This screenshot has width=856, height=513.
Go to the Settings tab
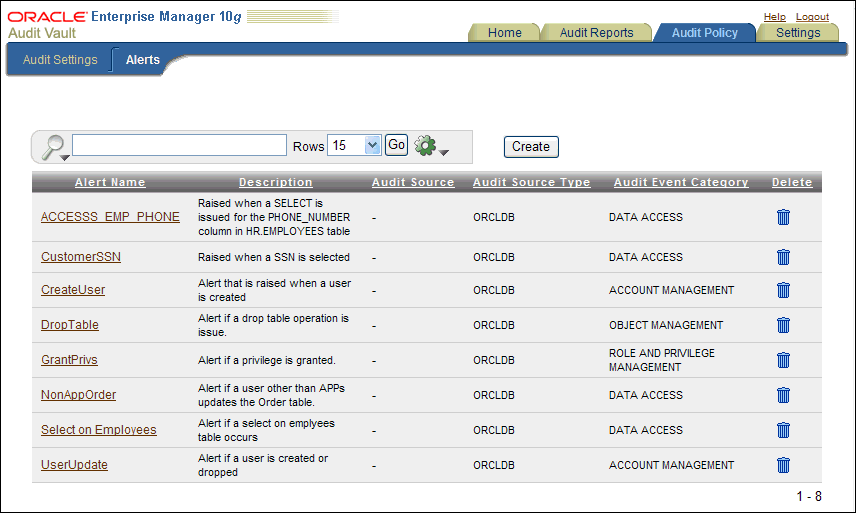(798, 33)
